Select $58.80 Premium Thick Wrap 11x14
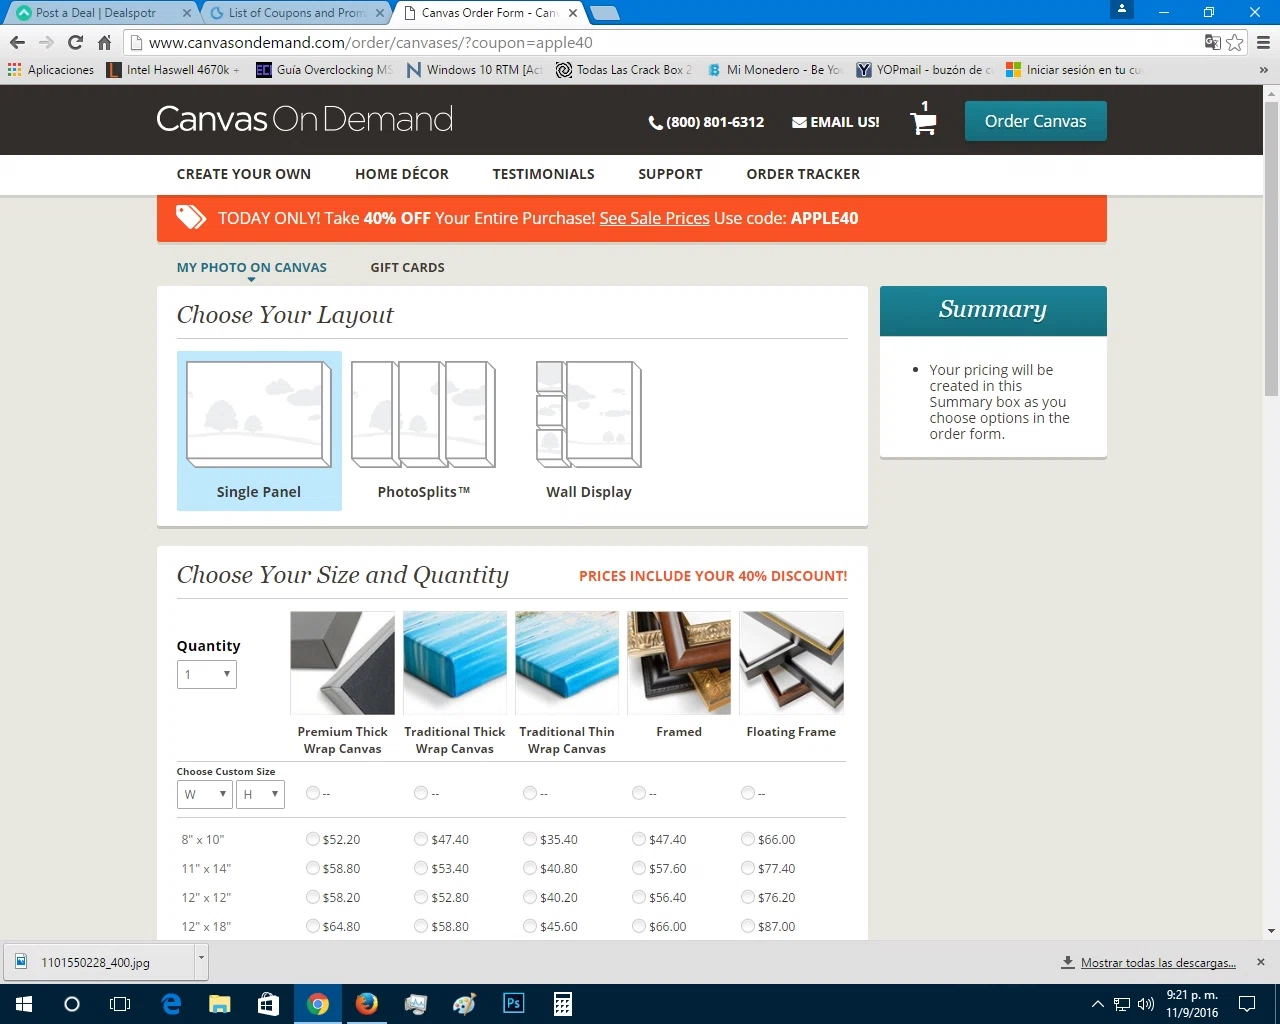This screenshot has width=1280, height=1024. pos(313,869)
